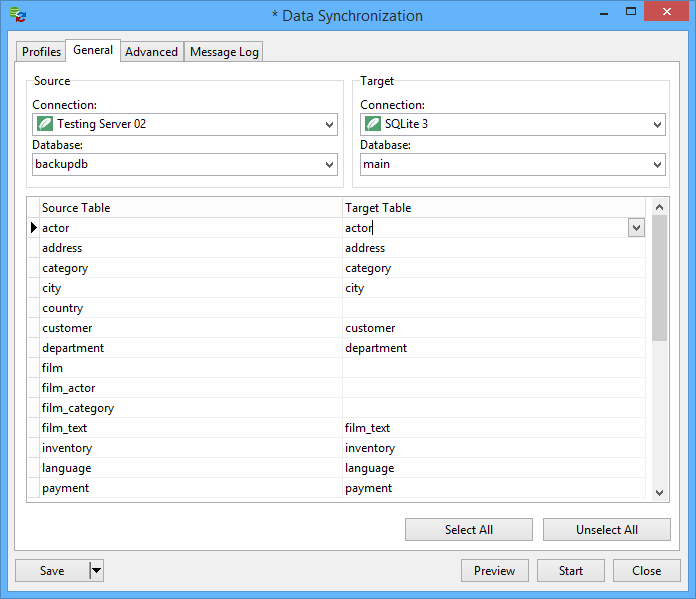The image size is (696, 599).
Task: Click the table list scrollbar down arrow
Action: click(x=659, y=492)
